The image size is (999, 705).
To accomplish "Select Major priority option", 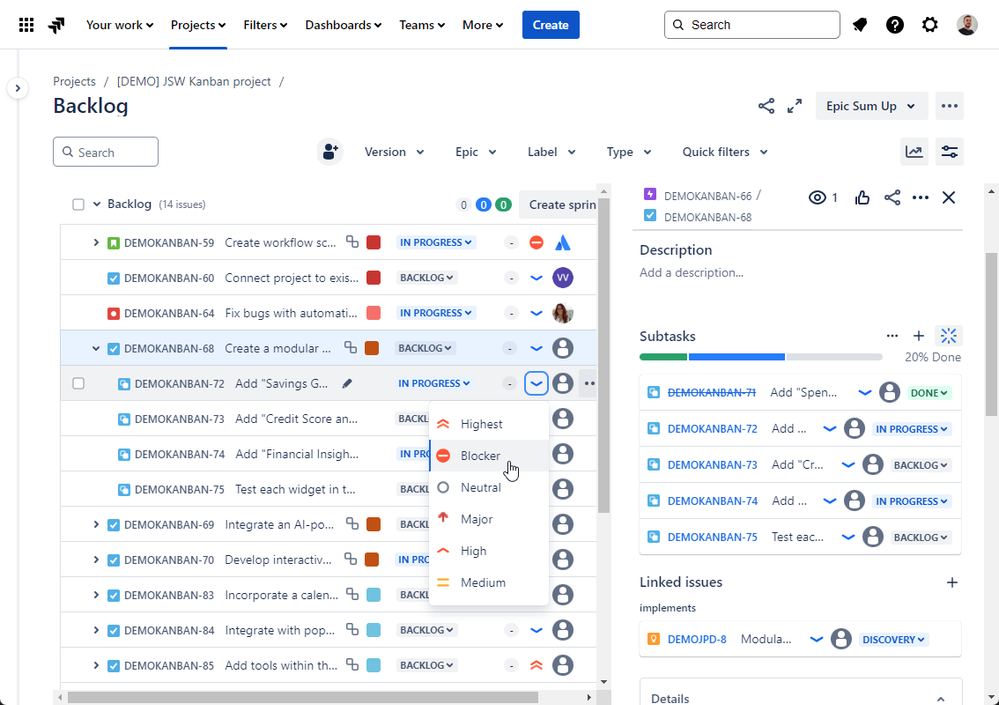I will (x=489, y=519).
